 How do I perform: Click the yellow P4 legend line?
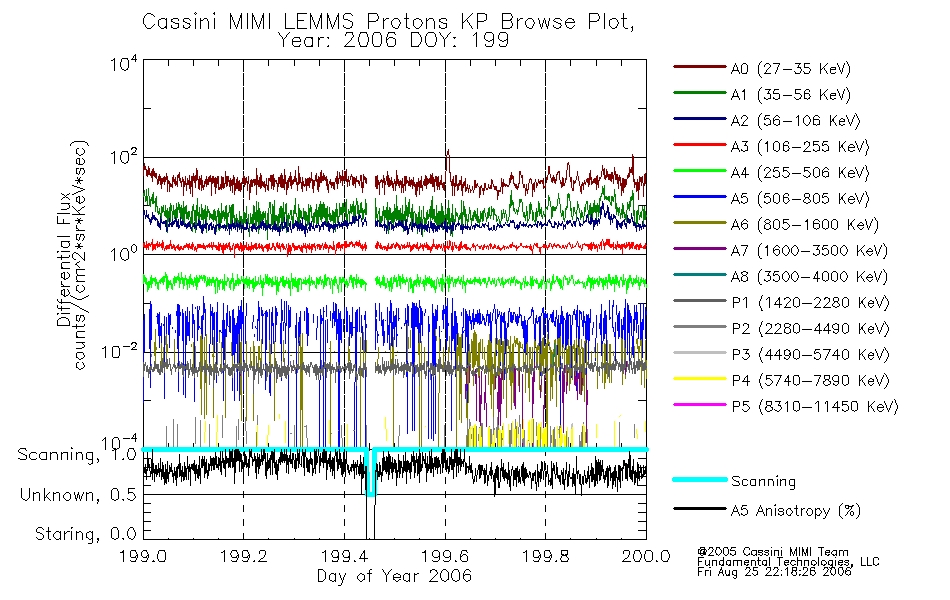[699, 379]
